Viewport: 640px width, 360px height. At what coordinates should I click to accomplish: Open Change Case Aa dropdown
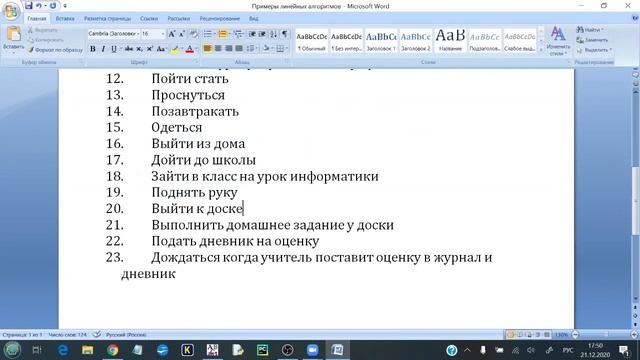tap(161, 49)
